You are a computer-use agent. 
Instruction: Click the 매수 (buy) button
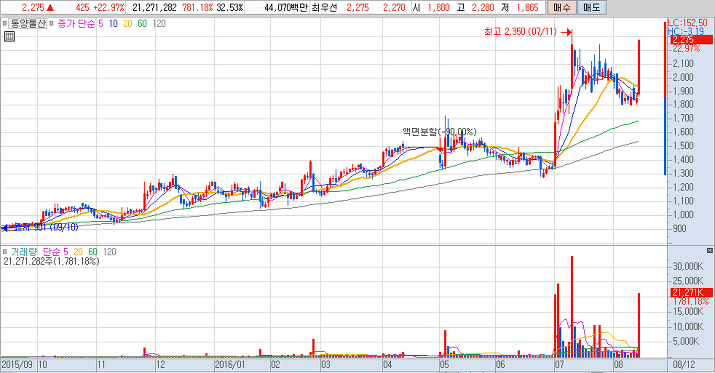point(562,7)
